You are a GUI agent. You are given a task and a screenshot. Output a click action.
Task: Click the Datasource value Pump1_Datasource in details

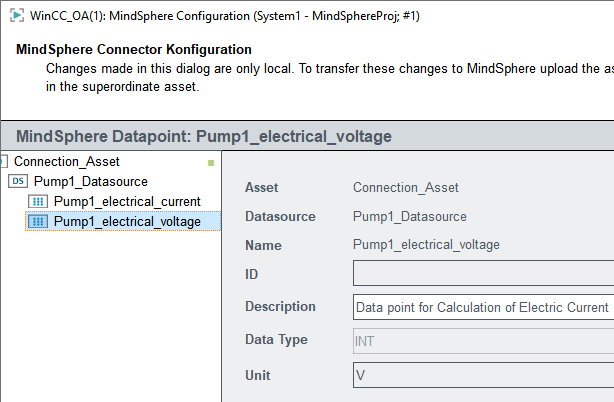(410, 216)
